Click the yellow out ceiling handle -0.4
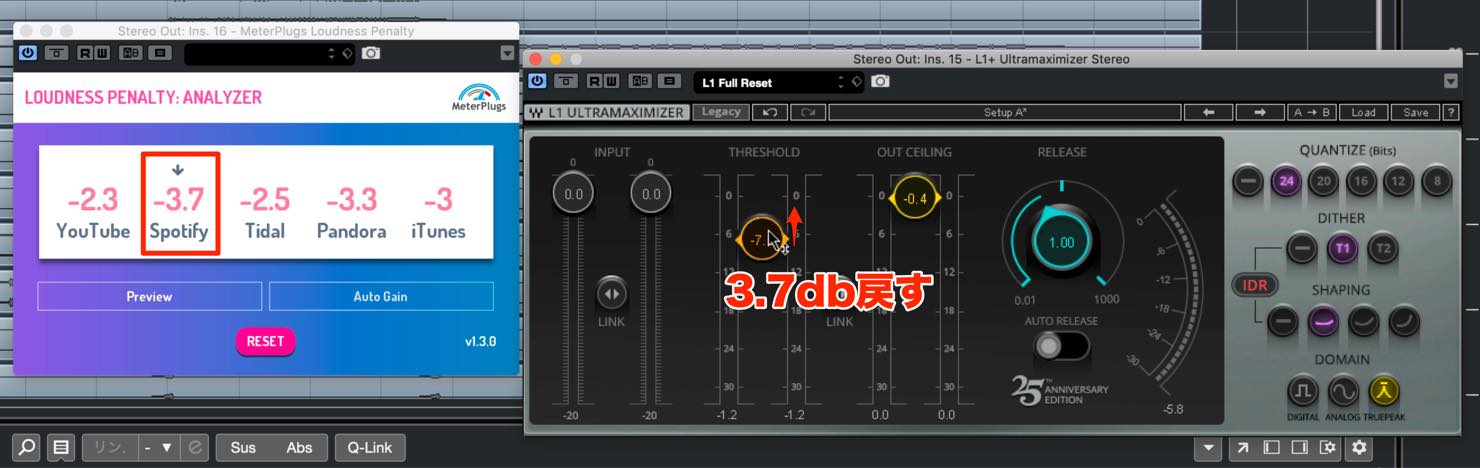The image size is (1480, 468). click(914, 198)
